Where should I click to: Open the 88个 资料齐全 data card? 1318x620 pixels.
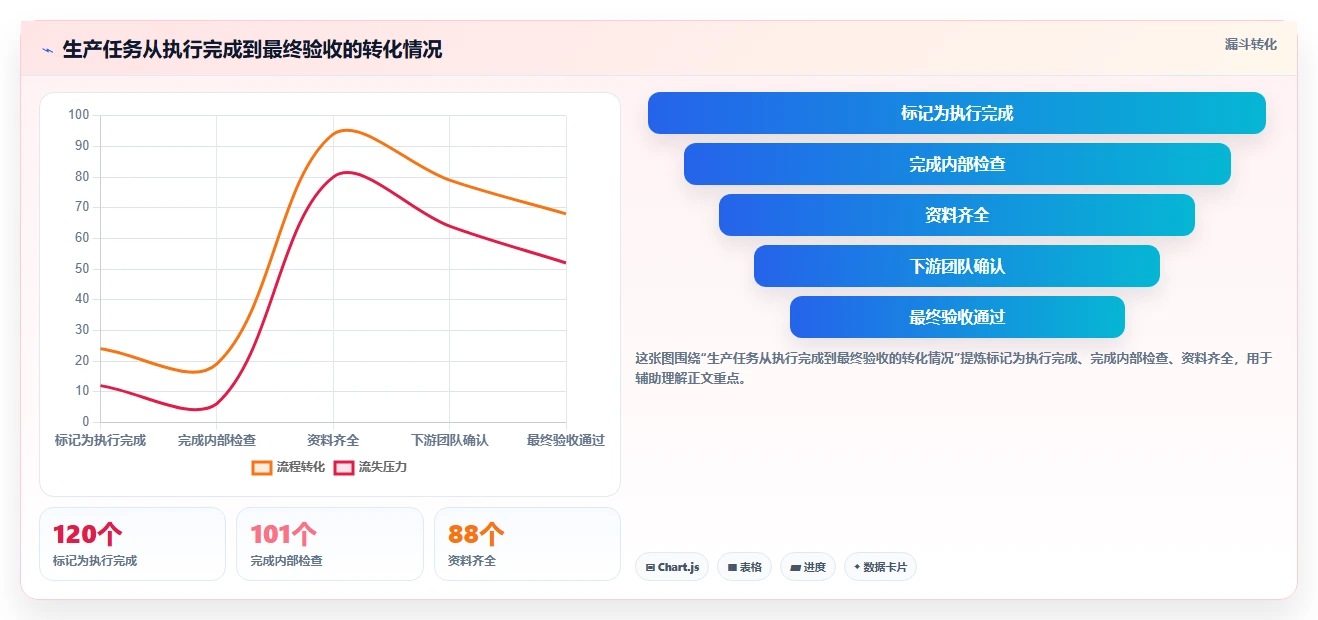click(527, 544)
